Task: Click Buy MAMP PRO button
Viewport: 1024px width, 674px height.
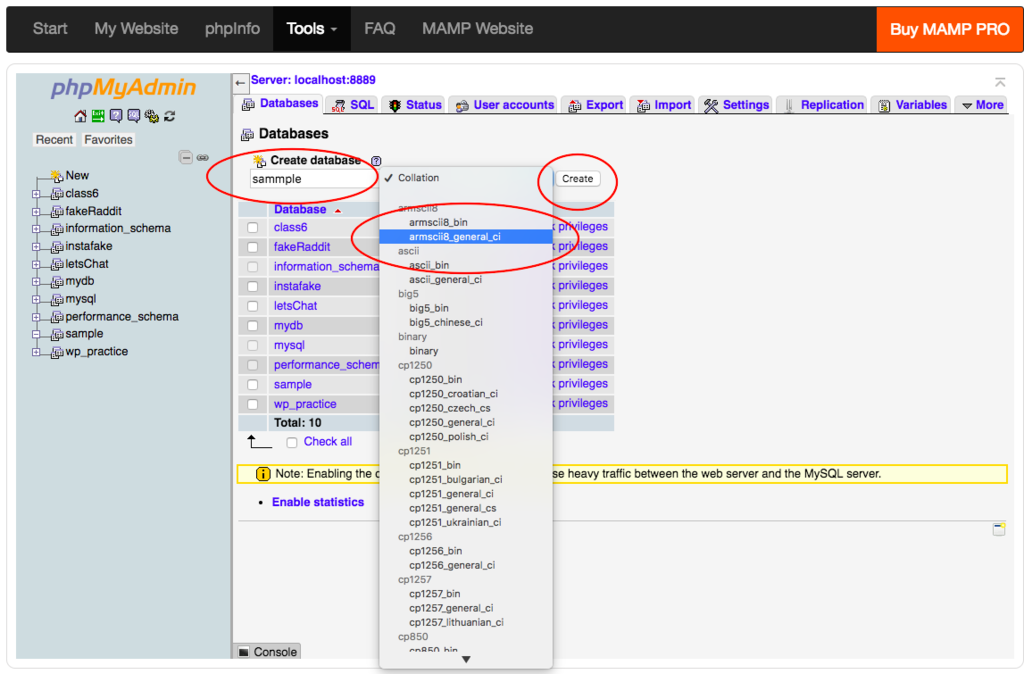Action: pos(950,29)
